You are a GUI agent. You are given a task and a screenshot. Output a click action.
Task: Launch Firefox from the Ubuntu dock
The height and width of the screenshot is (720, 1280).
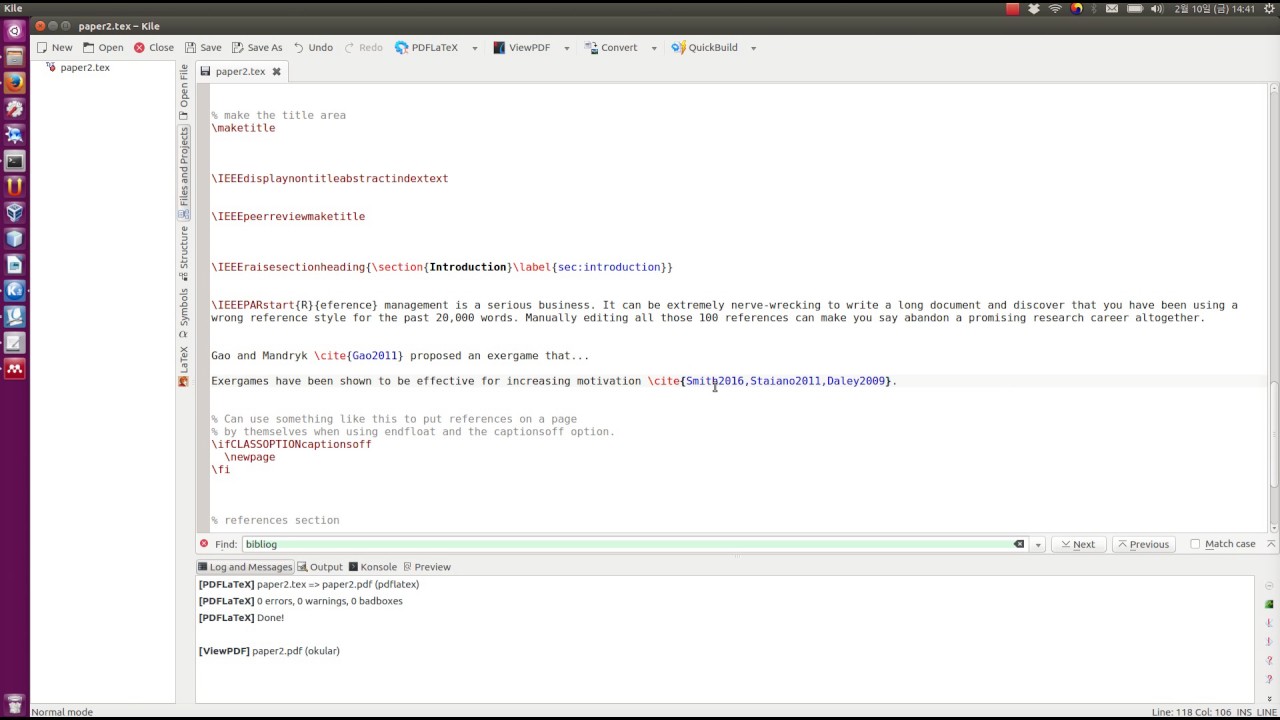(x=15, y=83)
